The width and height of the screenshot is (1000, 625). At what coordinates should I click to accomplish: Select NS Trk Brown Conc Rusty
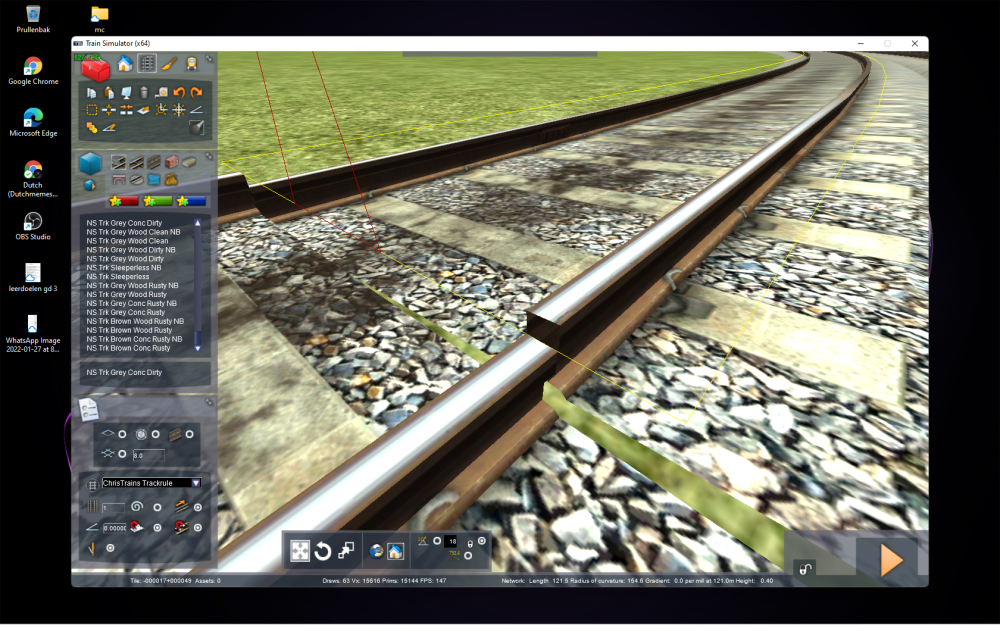128,348
